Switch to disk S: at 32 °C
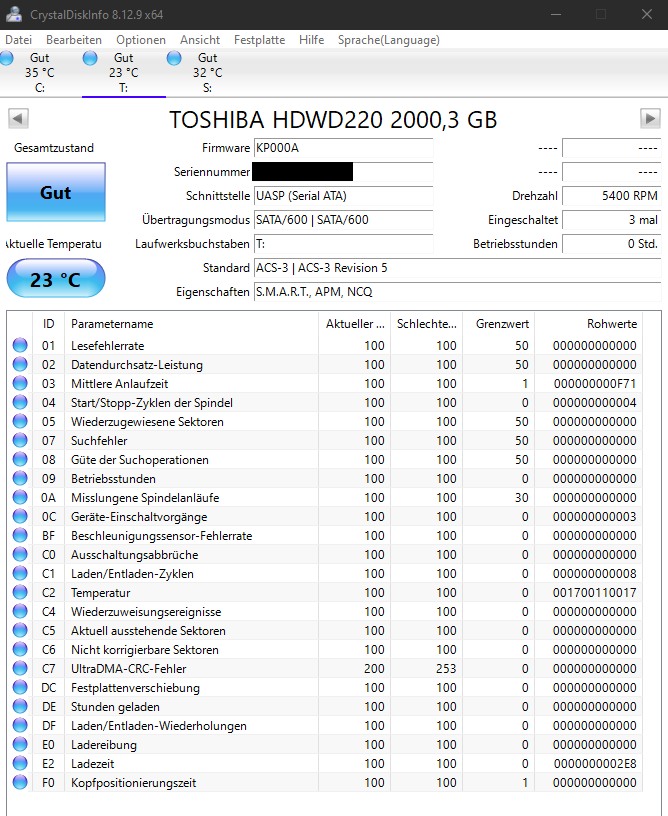The width and height of the screenshot is (668, 816). [x=208, y=73]
